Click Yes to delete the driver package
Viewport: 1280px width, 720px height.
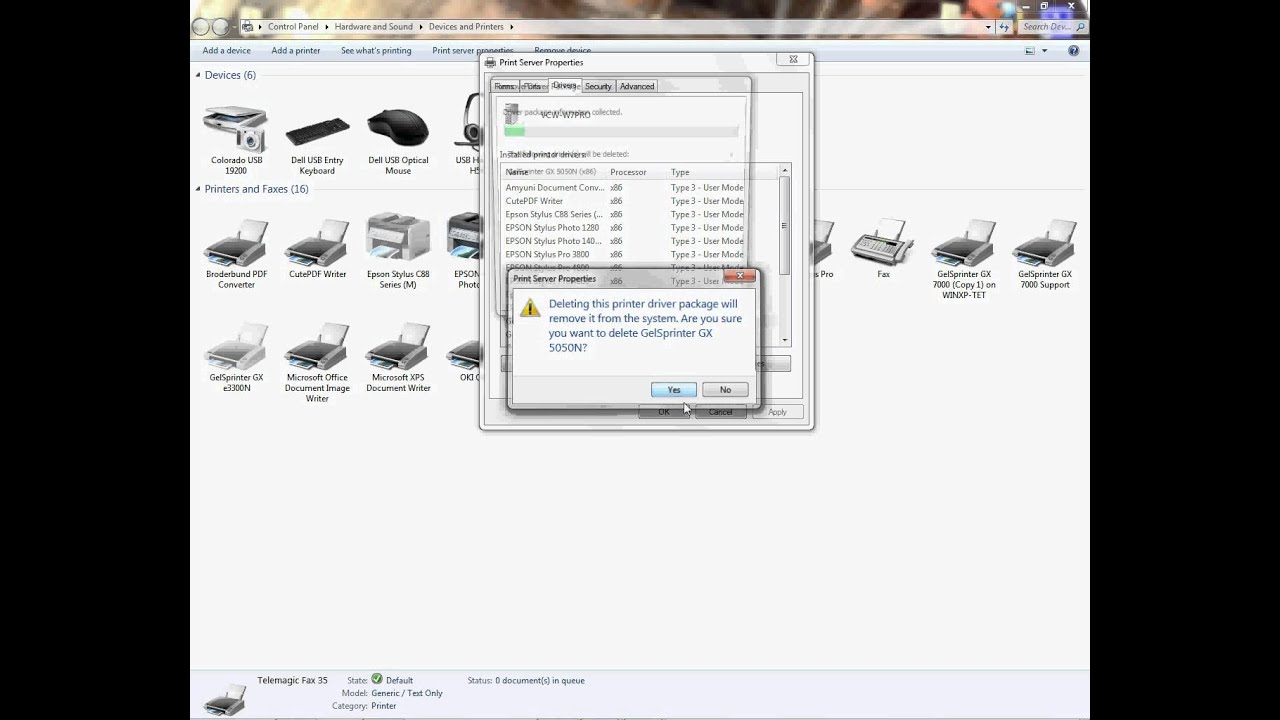[673, 390]
